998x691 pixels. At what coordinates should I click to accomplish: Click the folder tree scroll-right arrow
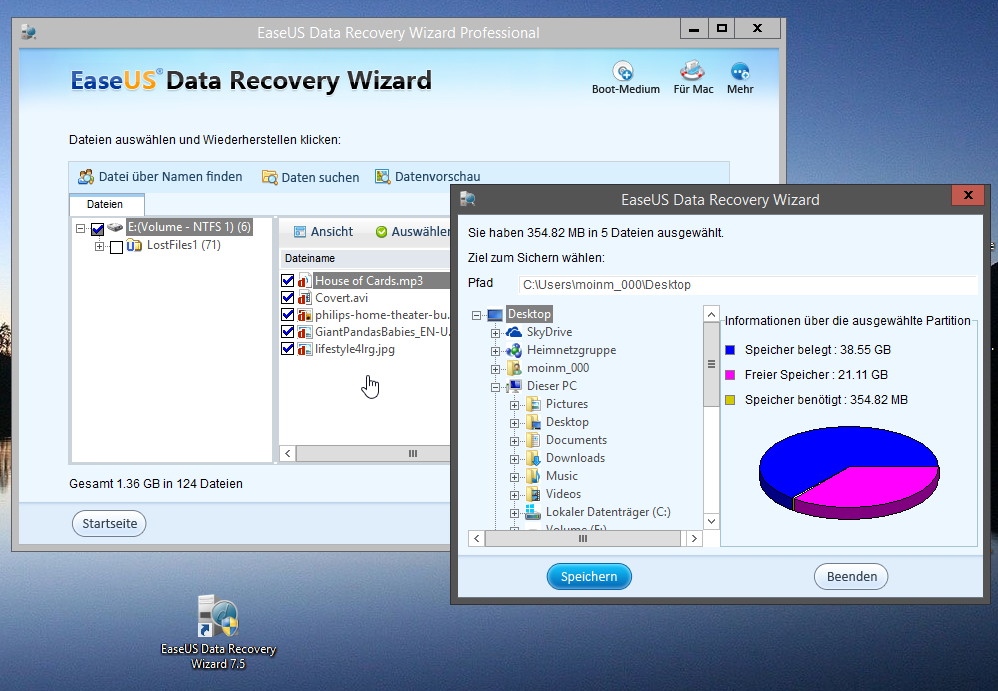pyautogui.click(x=694, y=539)
